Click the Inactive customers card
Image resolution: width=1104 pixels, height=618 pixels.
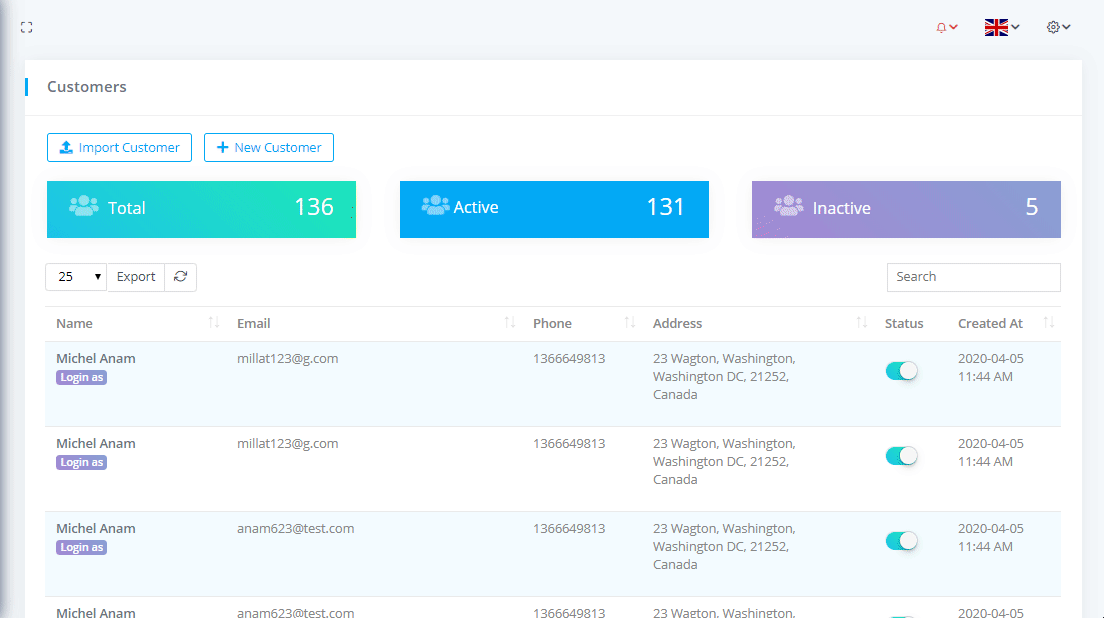point(906,209)
